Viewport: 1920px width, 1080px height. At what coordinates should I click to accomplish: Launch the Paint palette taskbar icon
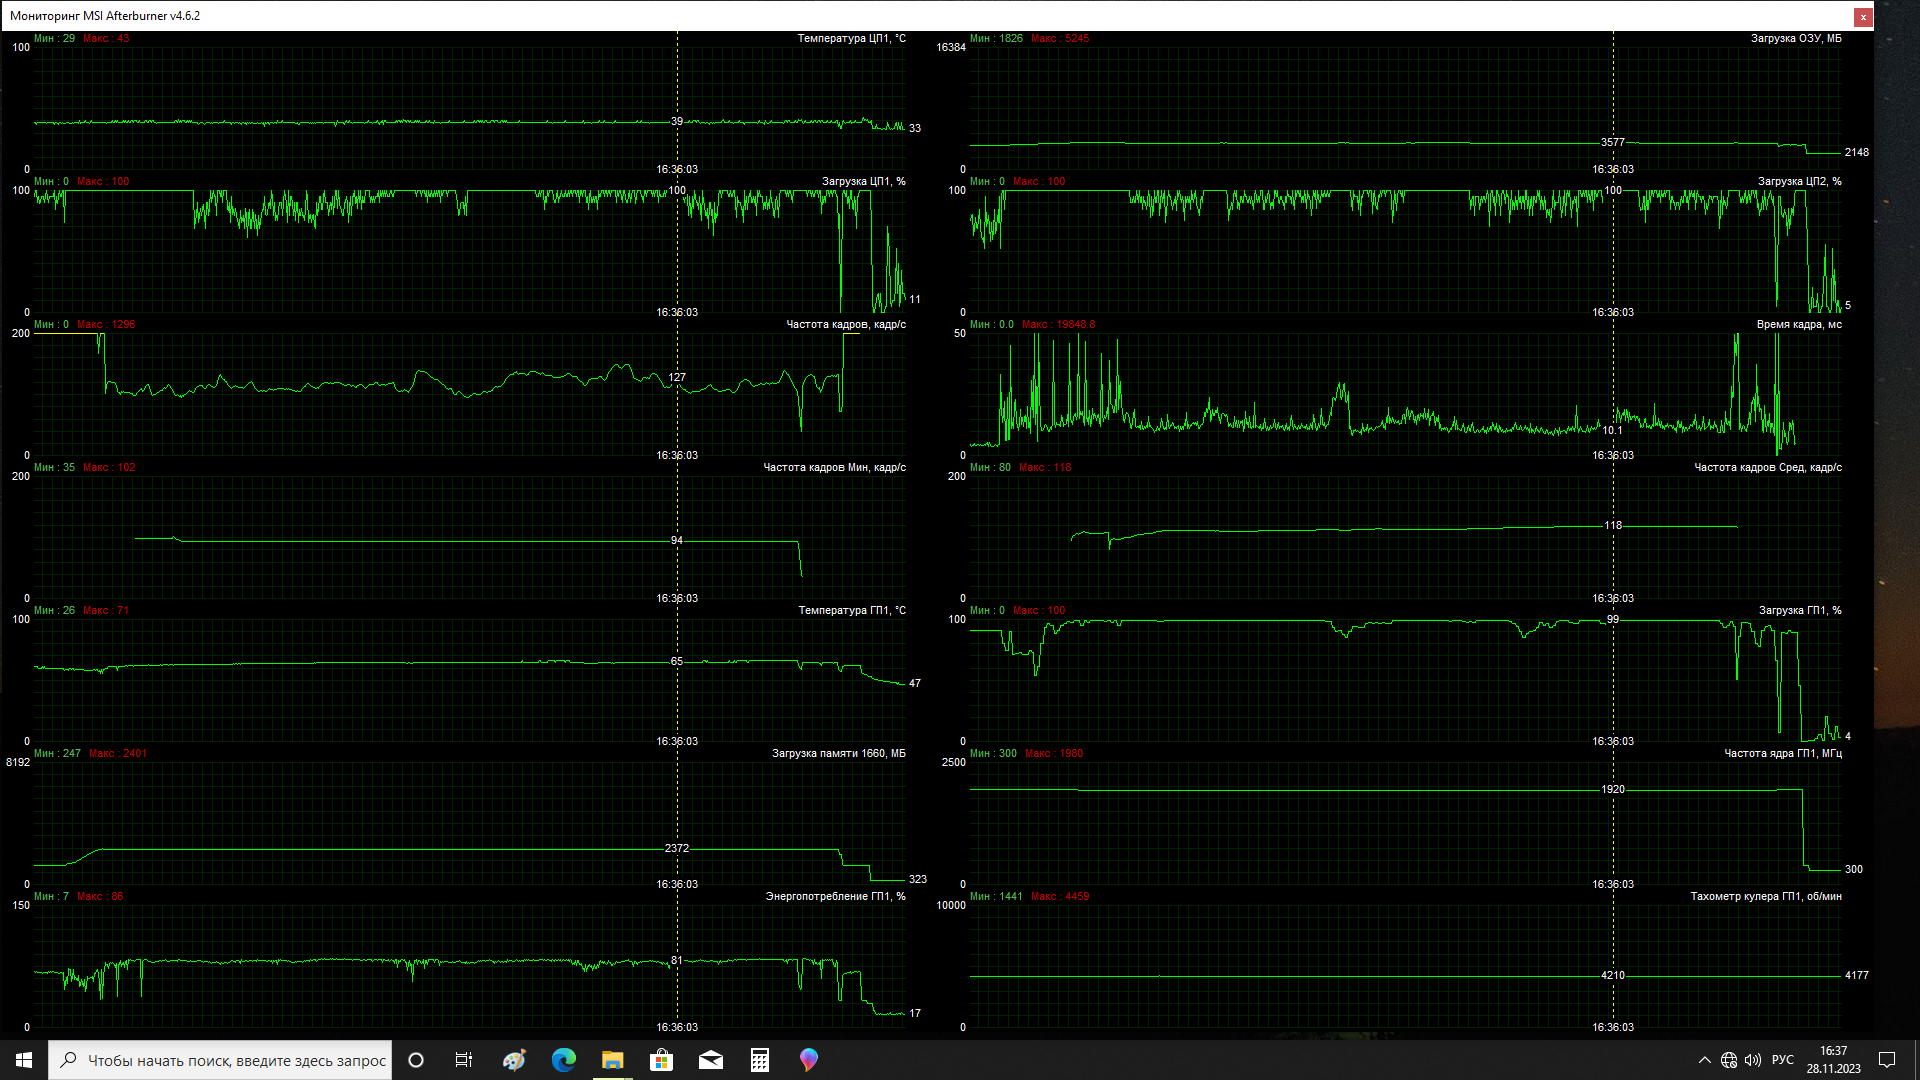point(514,1060)
